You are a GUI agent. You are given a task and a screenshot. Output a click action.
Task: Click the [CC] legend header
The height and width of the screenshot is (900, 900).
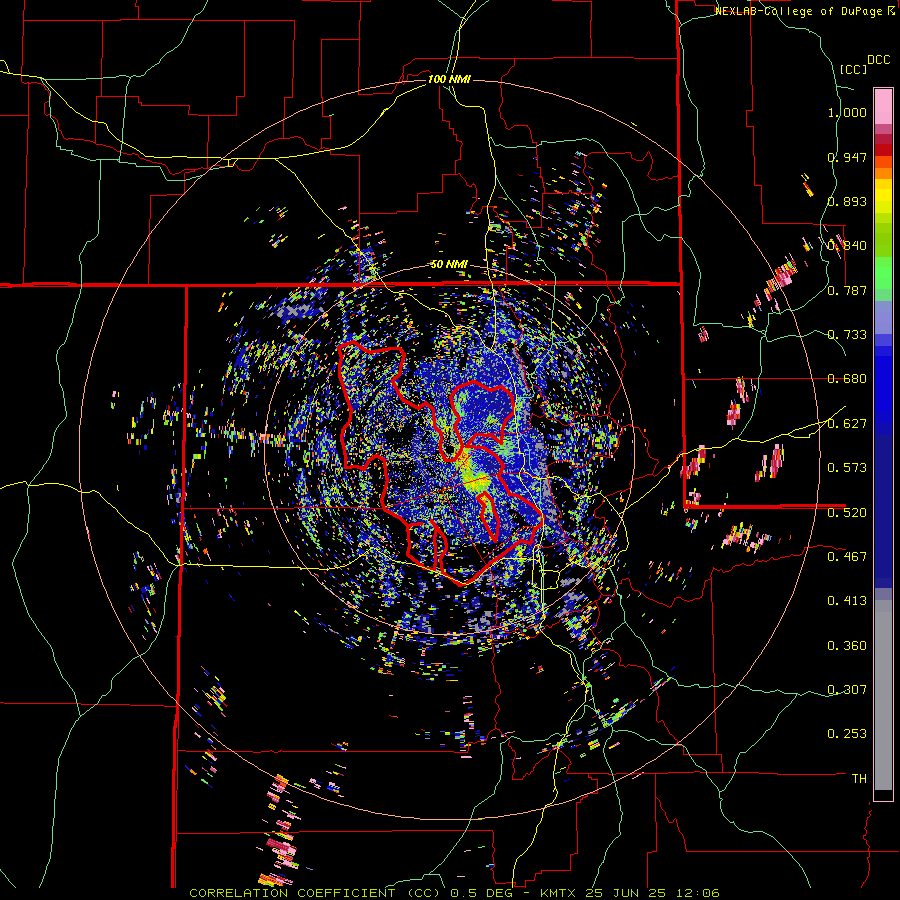tap(854, 69)
